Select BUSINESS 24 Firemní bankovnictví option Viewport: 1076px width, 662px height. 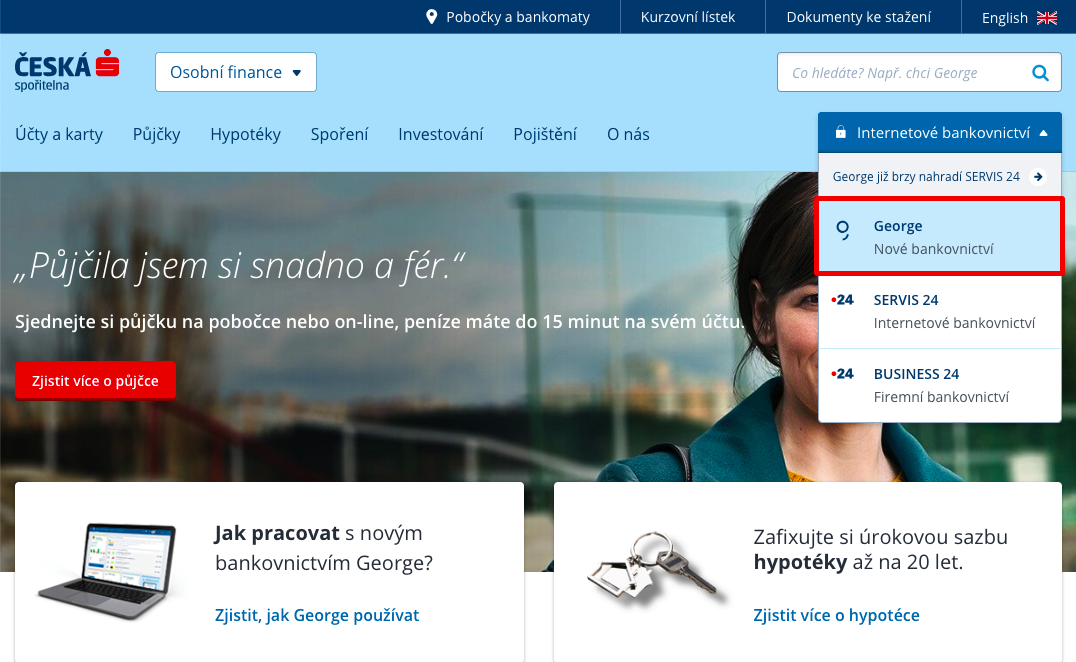point(939,386)
